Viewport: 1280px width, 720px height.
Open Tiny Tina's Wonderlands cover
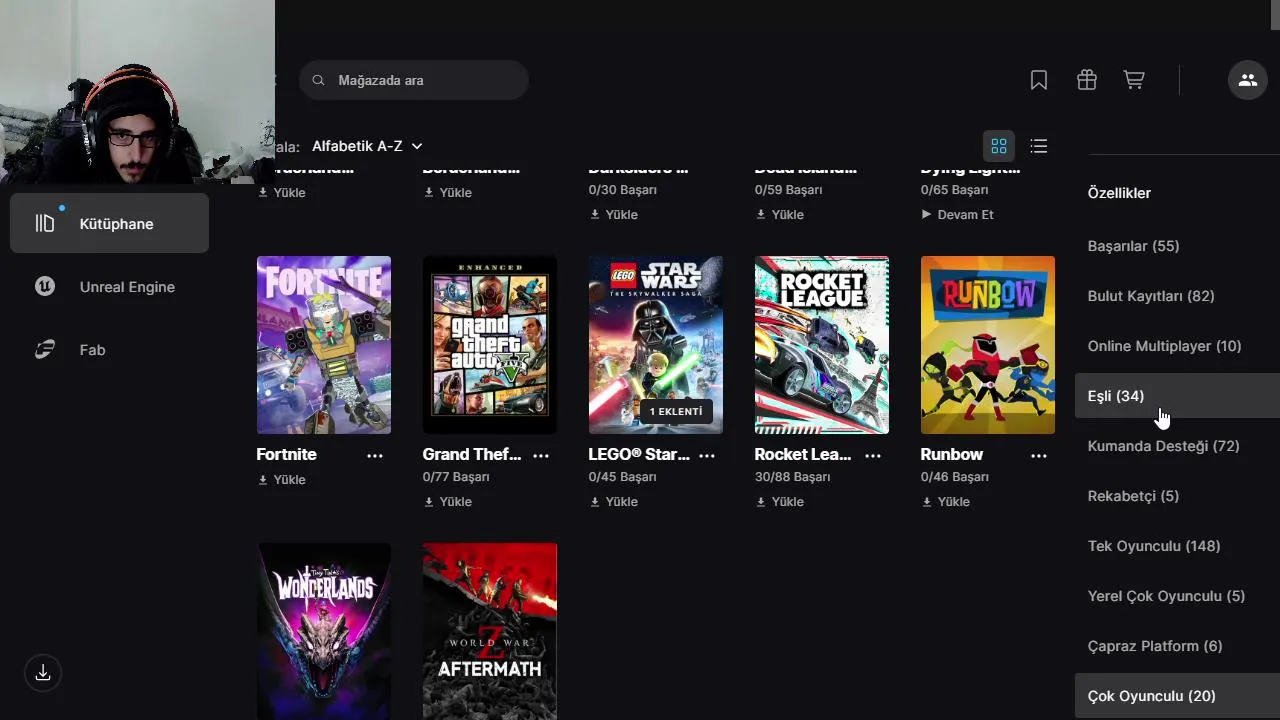pos(324,631)
